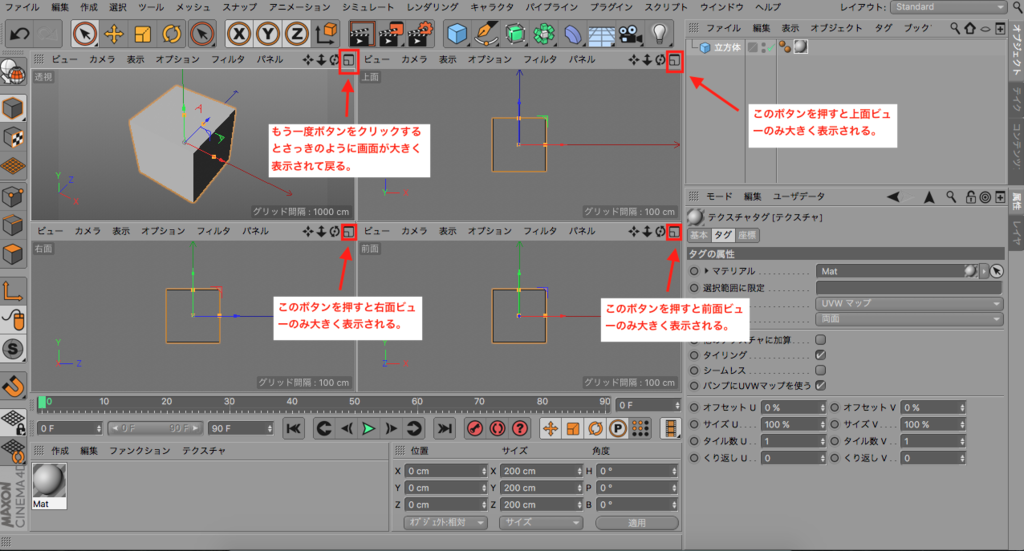
Task: Open the Spline pen tool
Action: [x=486, y=33]
